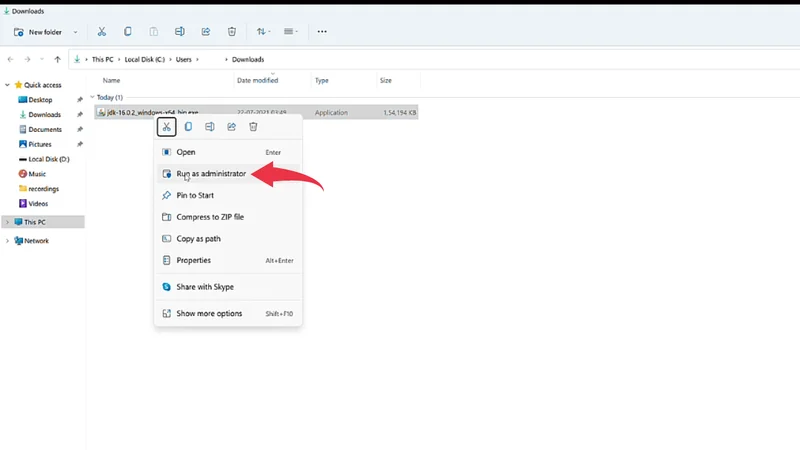
Task: Open the Sort options dropdown
Action: coord(263,31)
